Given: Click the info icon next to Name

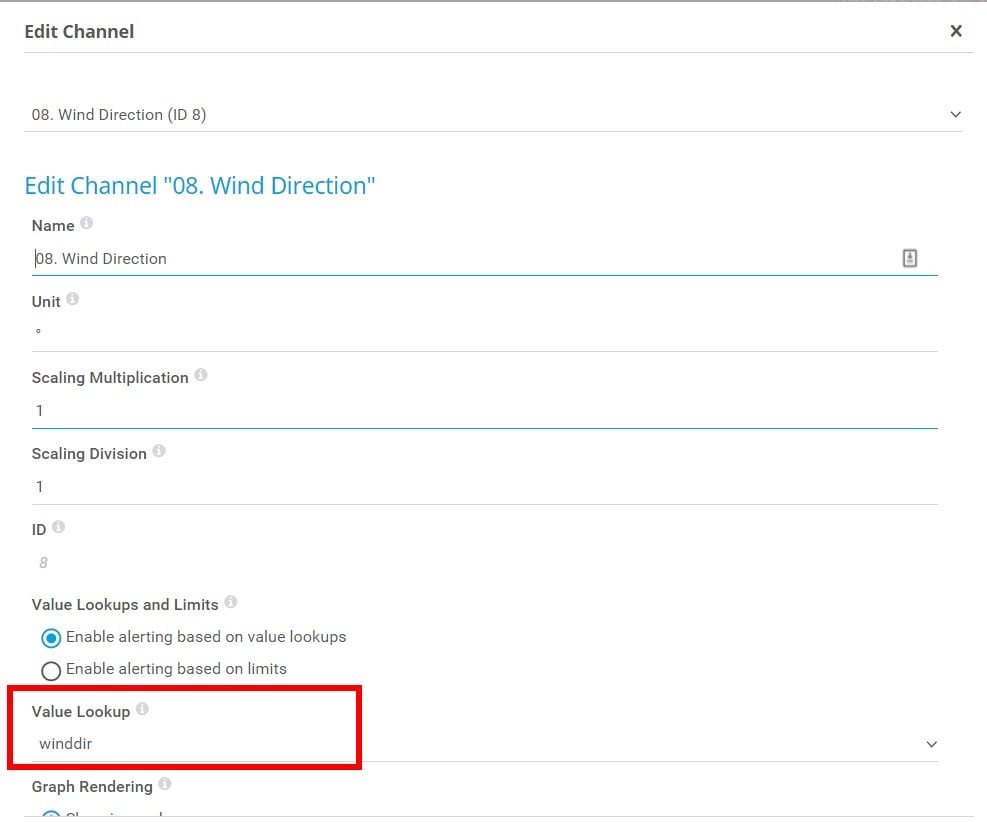Looking at the screenshot, I should [86, 223].
